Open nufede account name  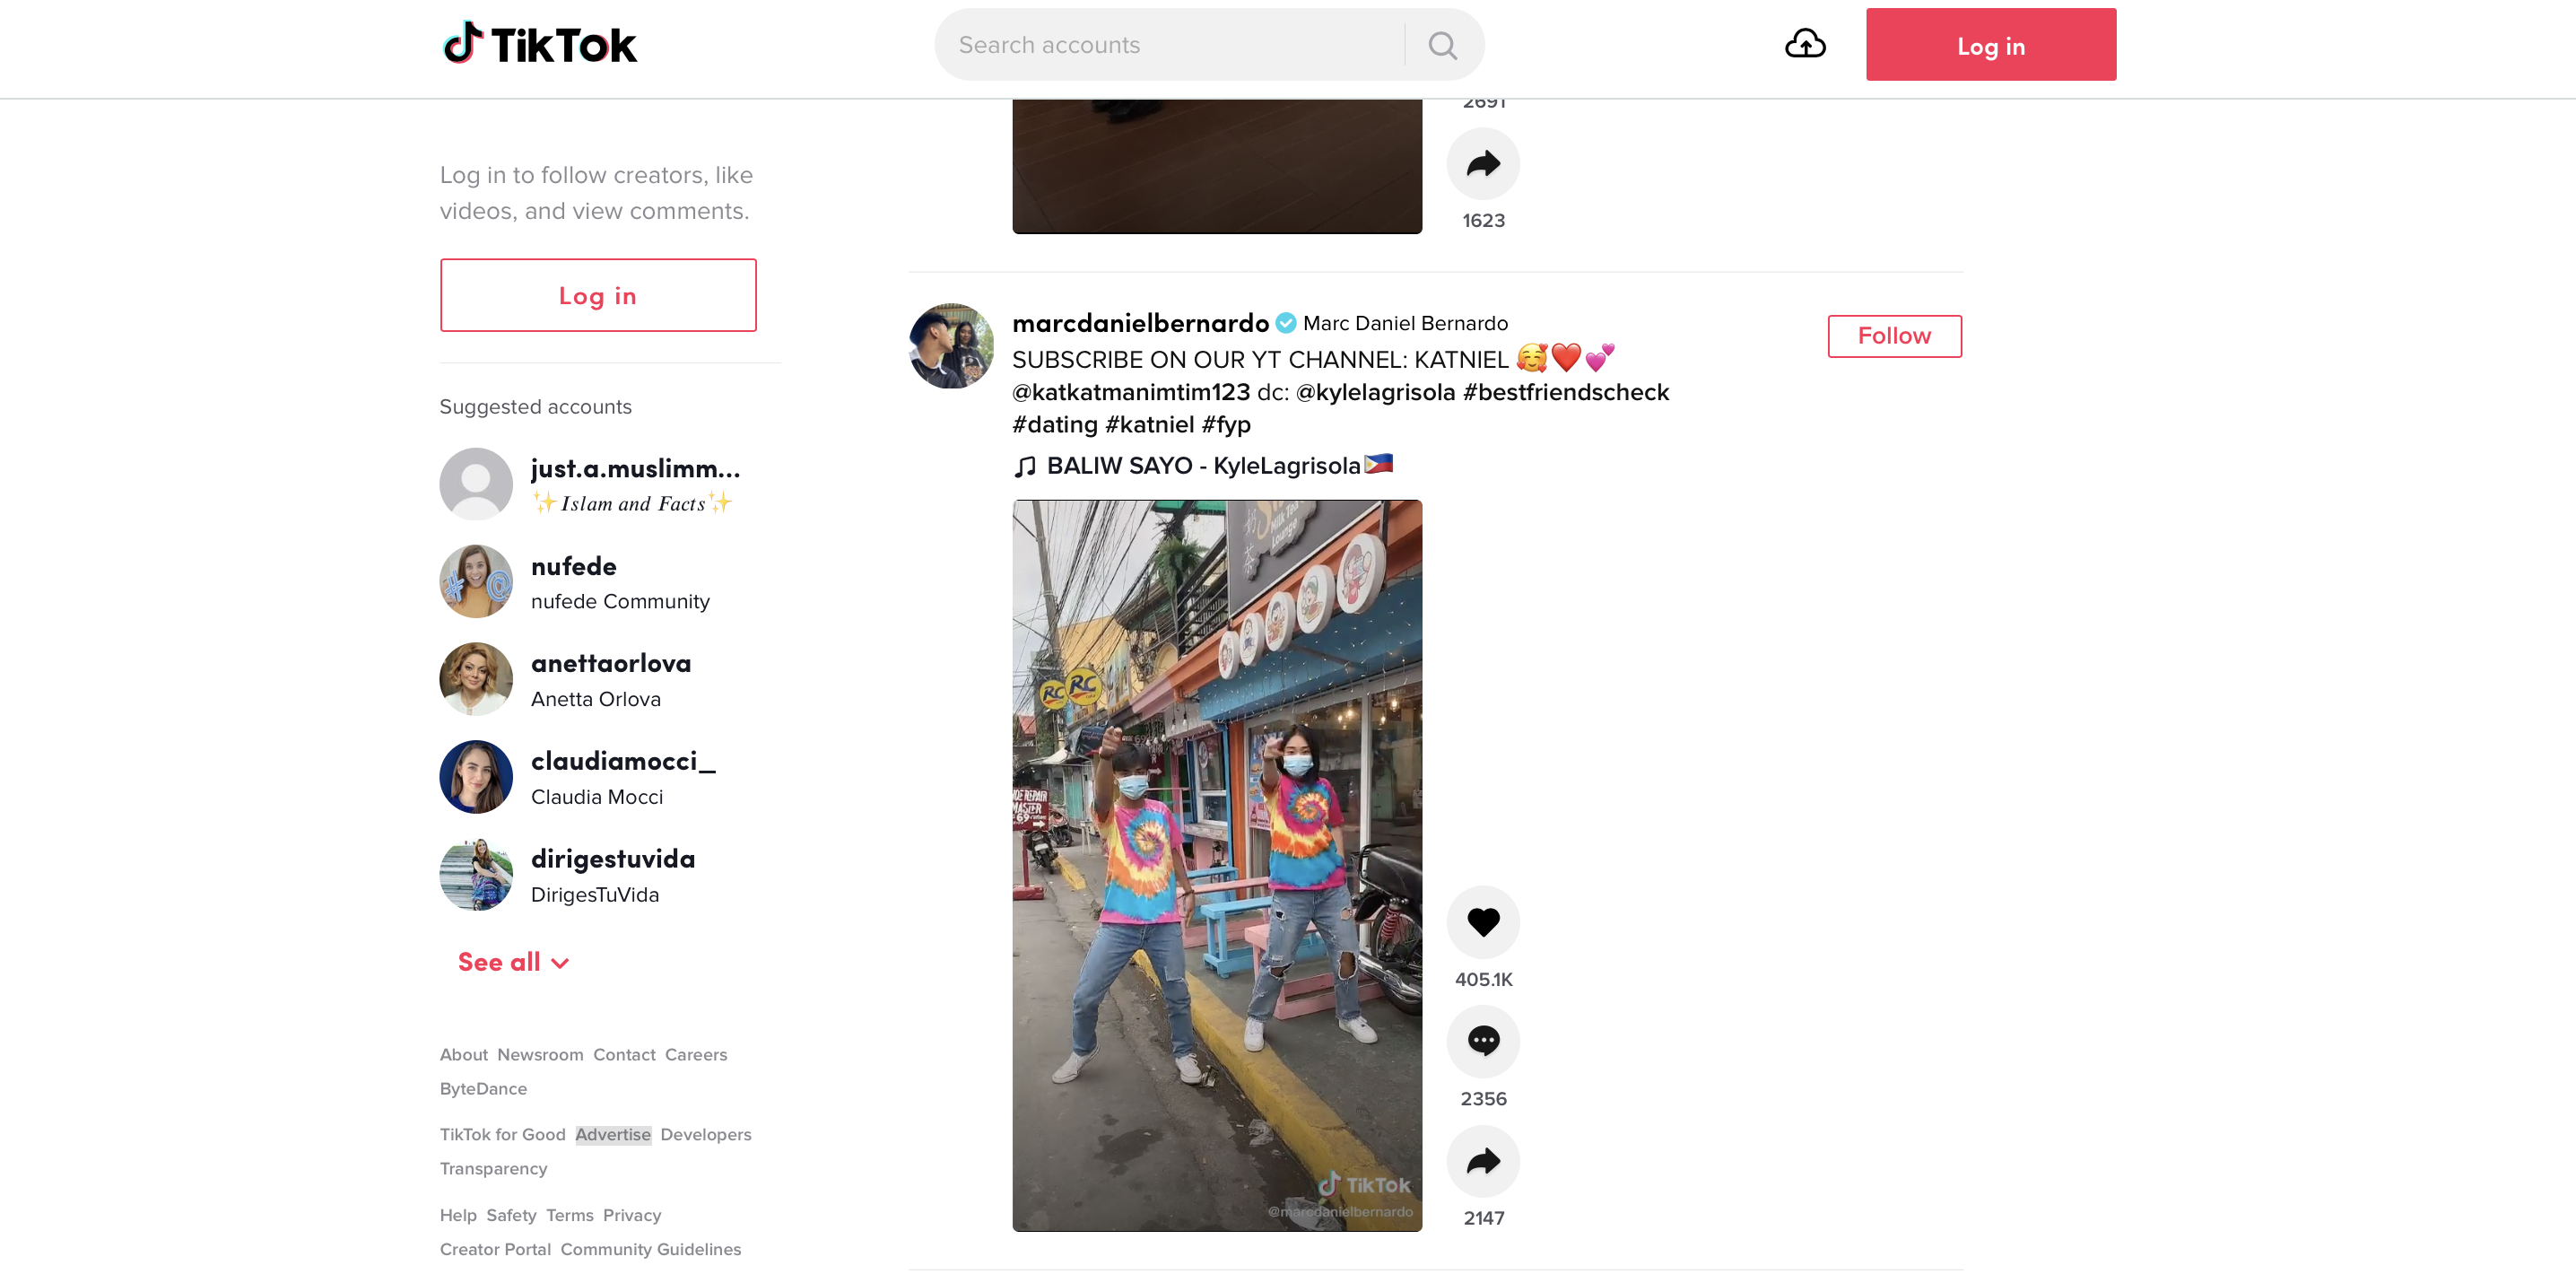point(574,567)
